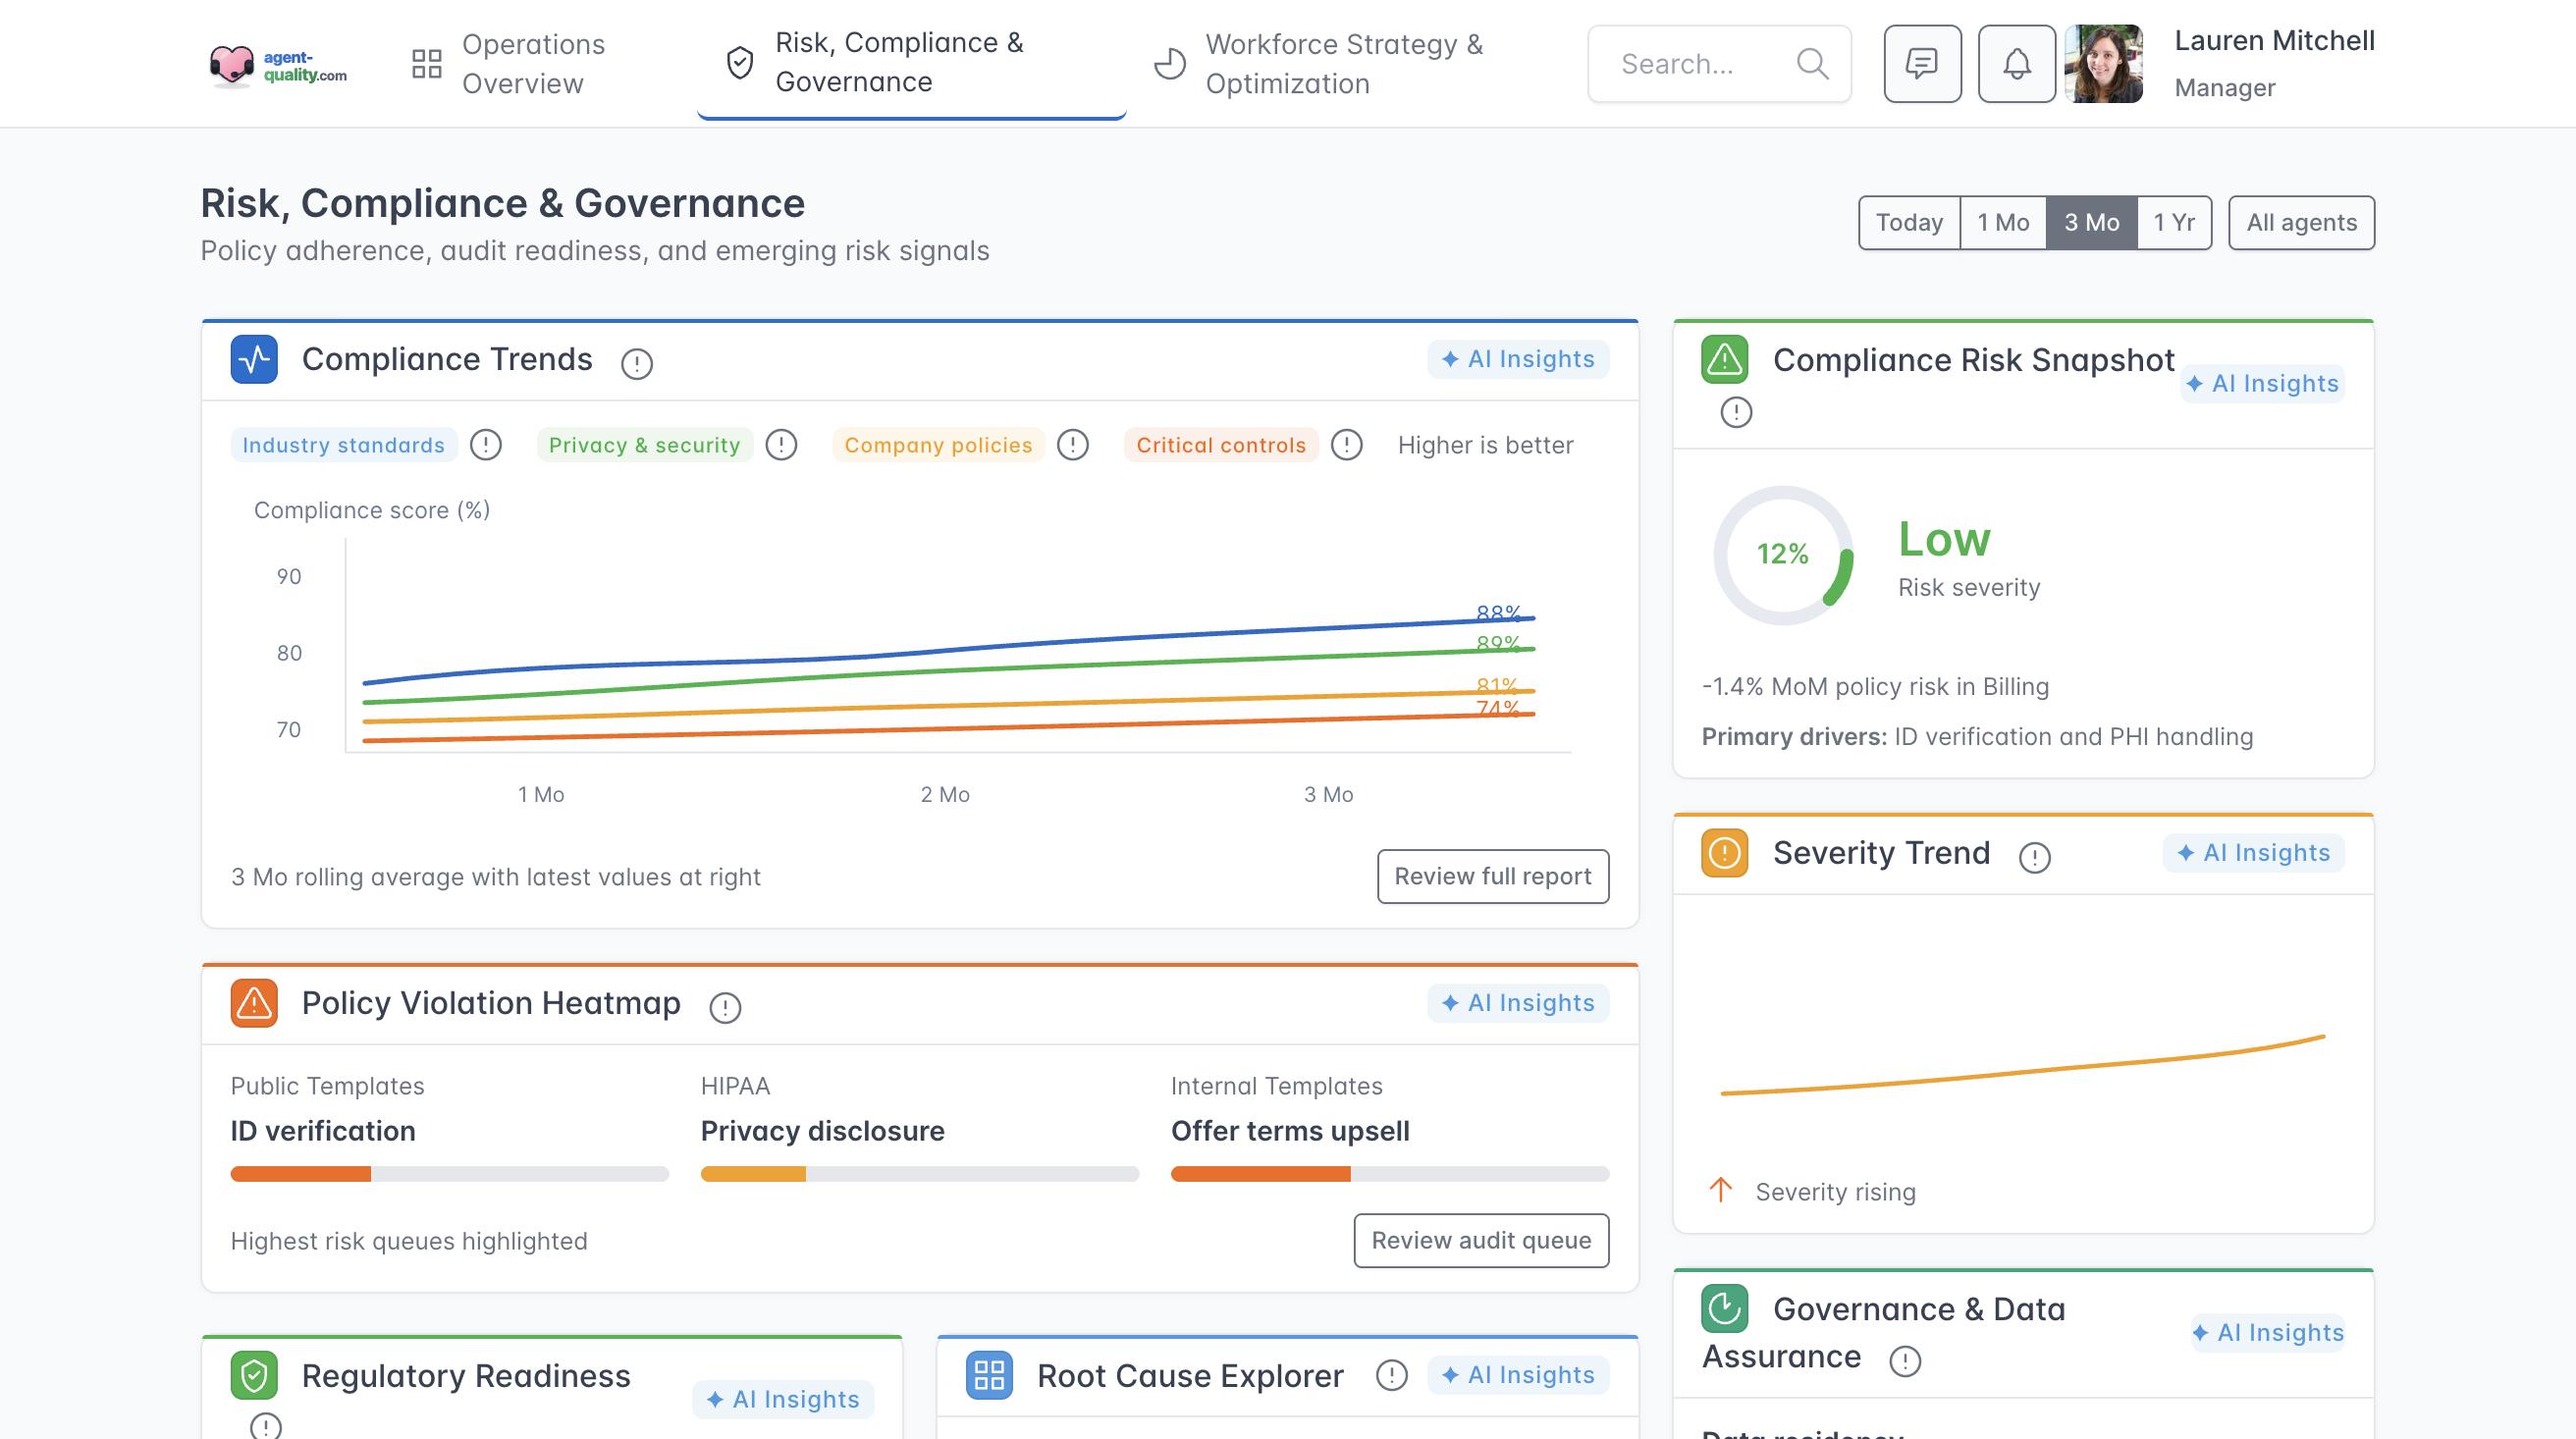Click the agent-quality.com logo
The width and height of the screenshot is (2576, 1439).
278,65
